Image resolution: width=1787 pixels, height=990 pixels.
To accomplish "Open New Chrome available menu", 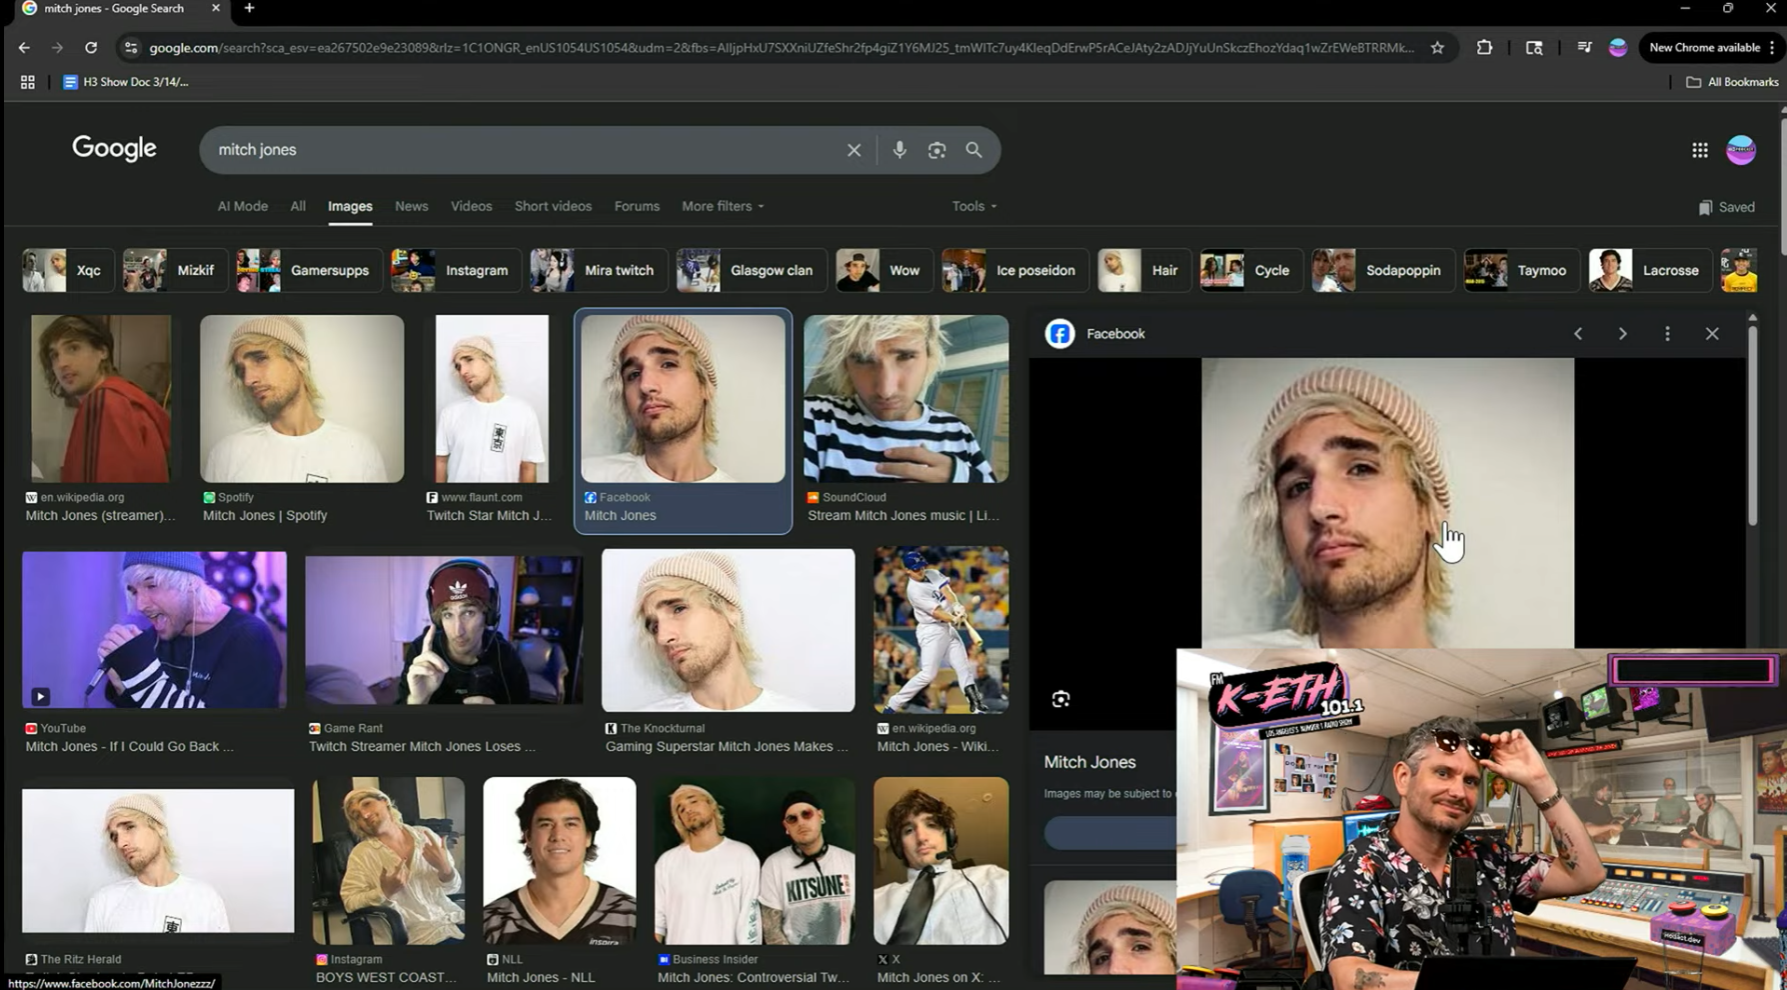I will [1711, 47].
